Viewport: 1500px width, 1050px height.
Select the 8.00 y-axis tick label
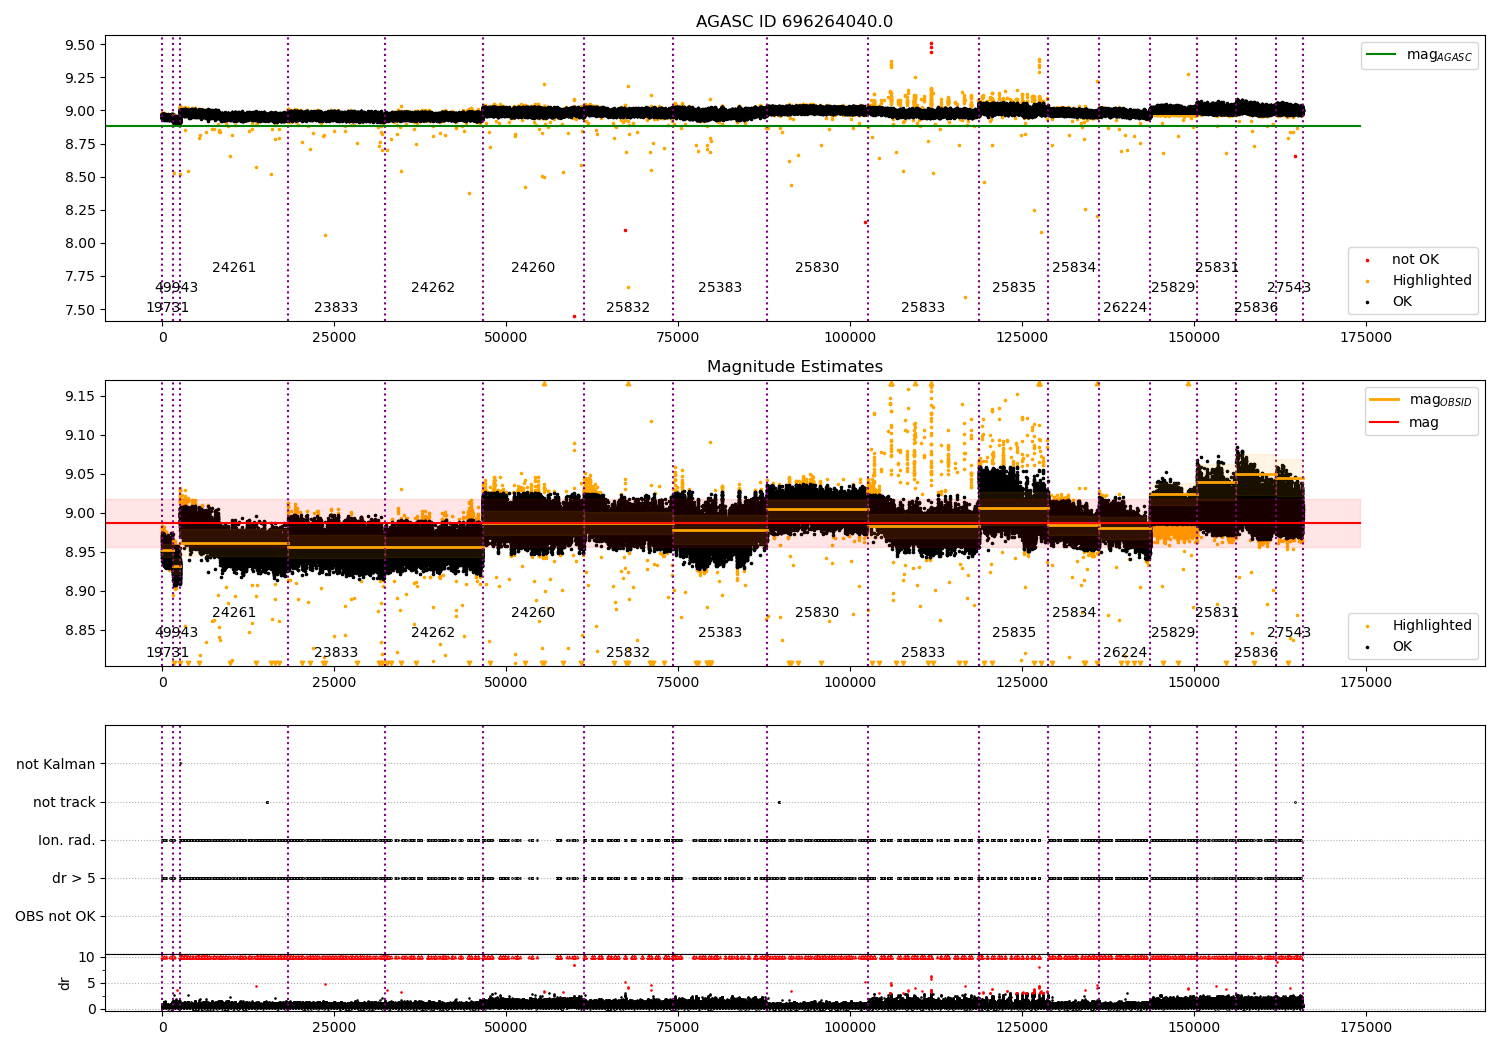[80, 243]
